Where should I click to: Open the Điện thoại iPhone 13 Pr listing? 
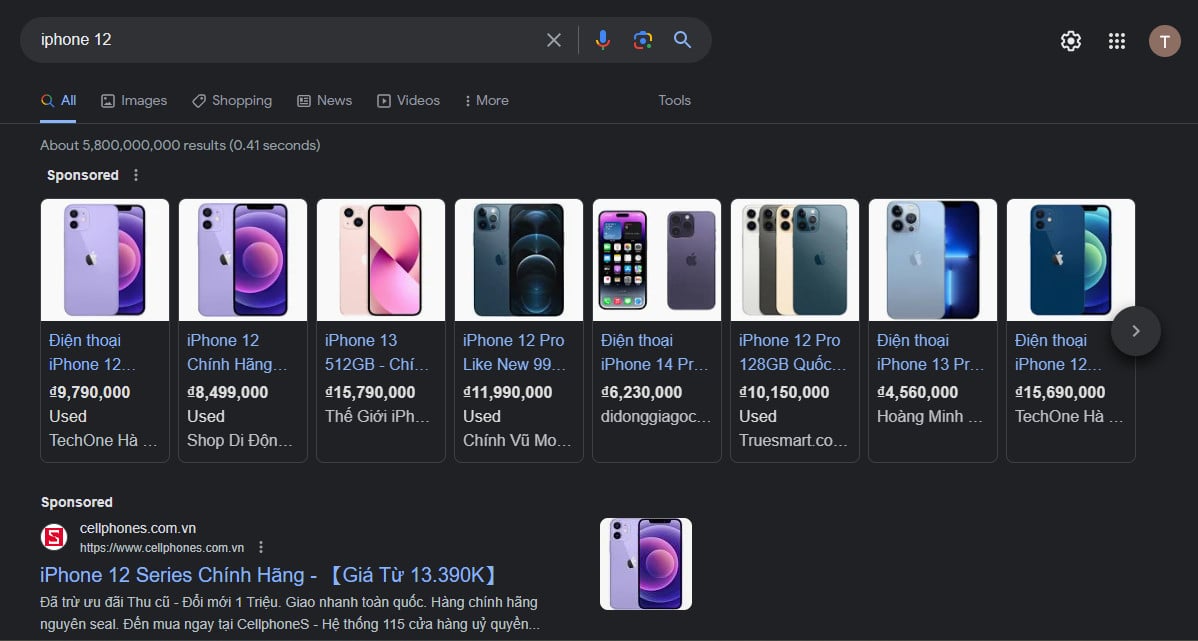(931, 352)
